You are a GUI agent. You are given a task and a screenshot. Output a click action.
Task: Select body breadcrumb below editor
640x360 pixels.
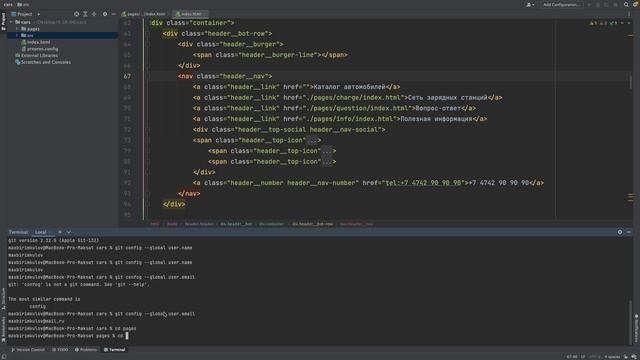click(x=172, y=224)
